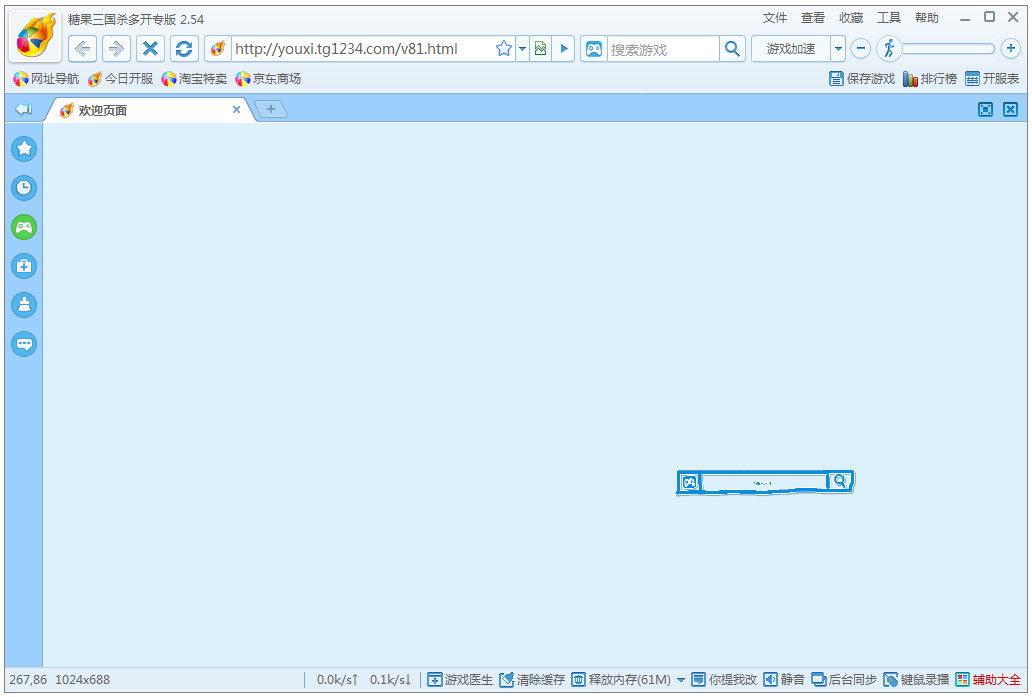Viewport: 1032px width, 697px height.
Task: Expand the arrow next to 释放内存
Action: [681, 680]
